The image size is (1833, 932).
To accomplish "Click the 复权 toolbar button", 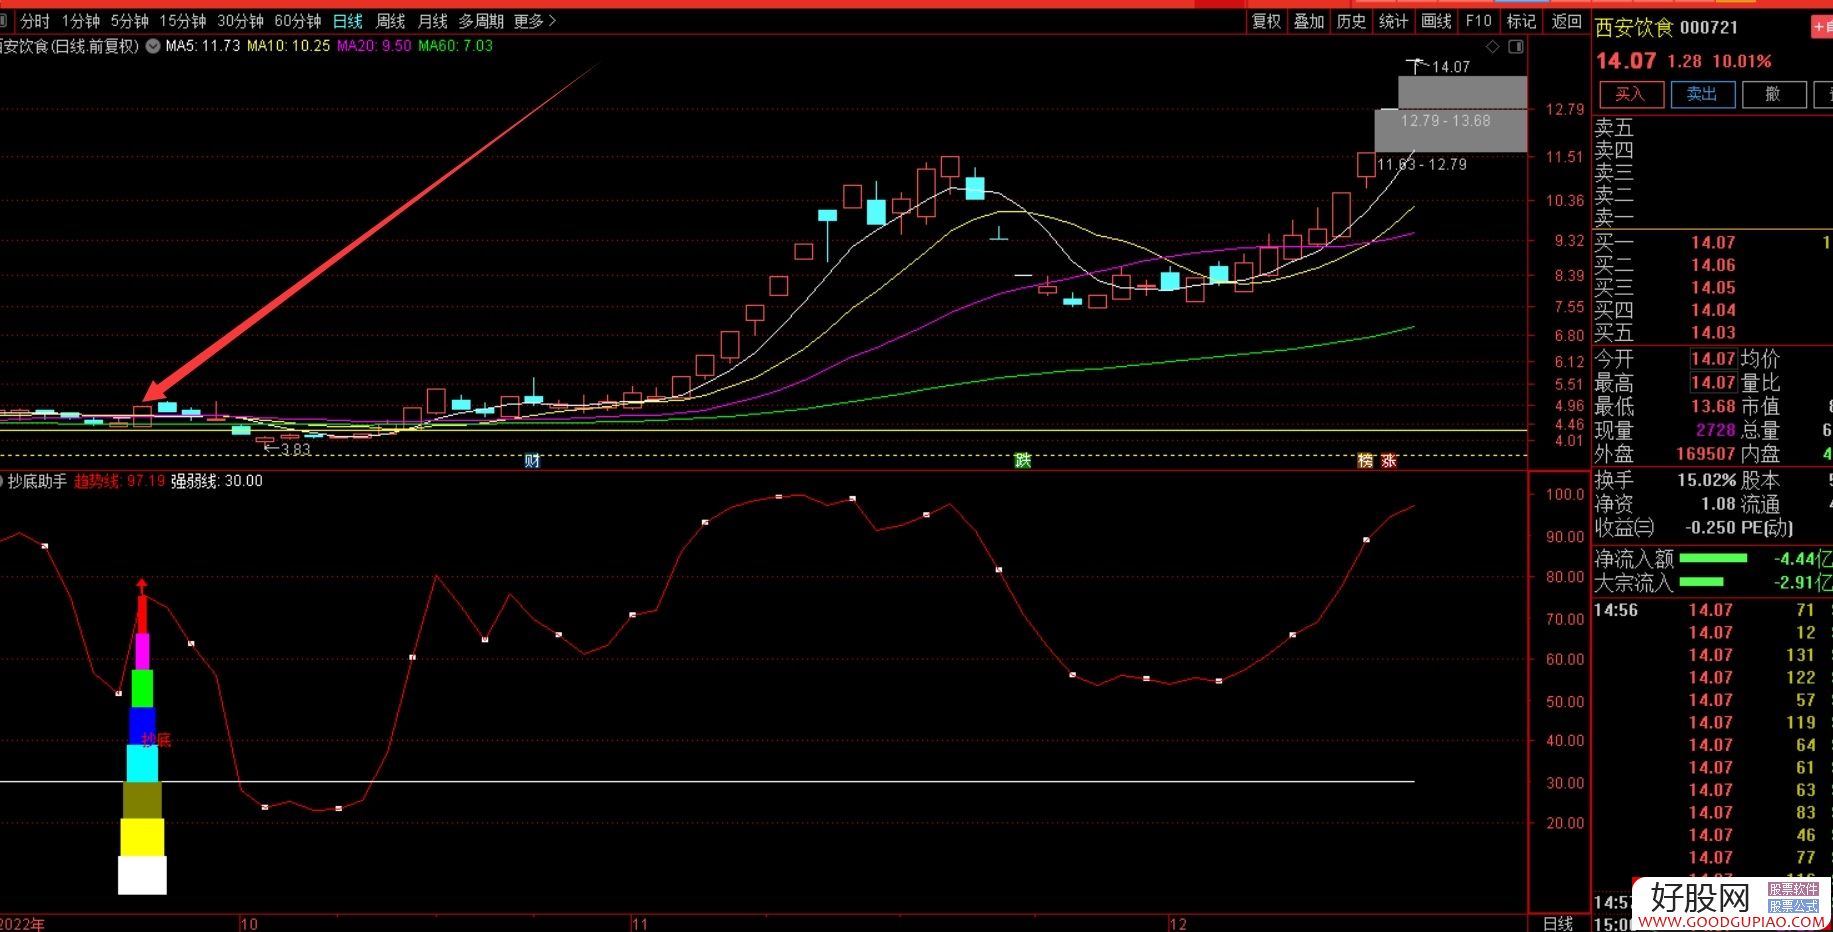I will 1266,21.
